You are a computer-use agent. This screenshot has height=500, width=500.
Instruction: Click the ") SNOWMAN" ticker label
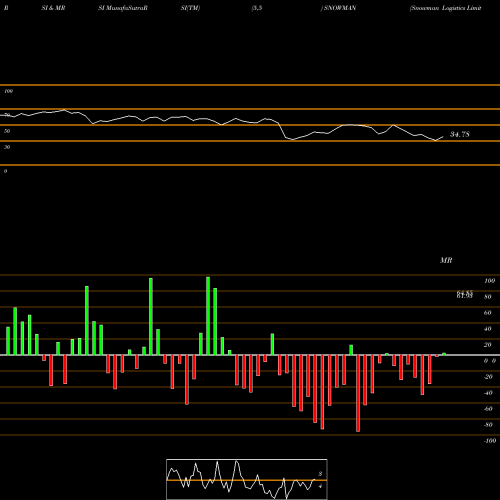pyautogui.click(x=339, y=8)
